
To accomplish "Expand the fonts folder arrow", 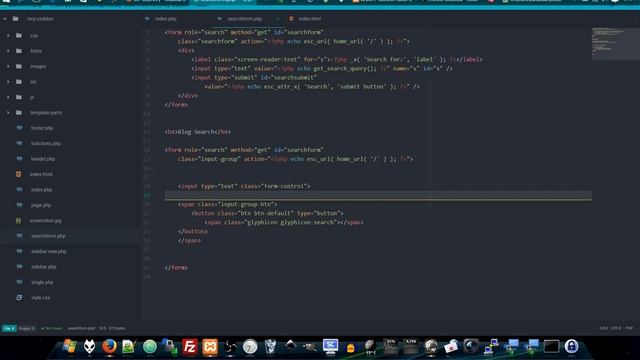I will click(x=8, y=51).
